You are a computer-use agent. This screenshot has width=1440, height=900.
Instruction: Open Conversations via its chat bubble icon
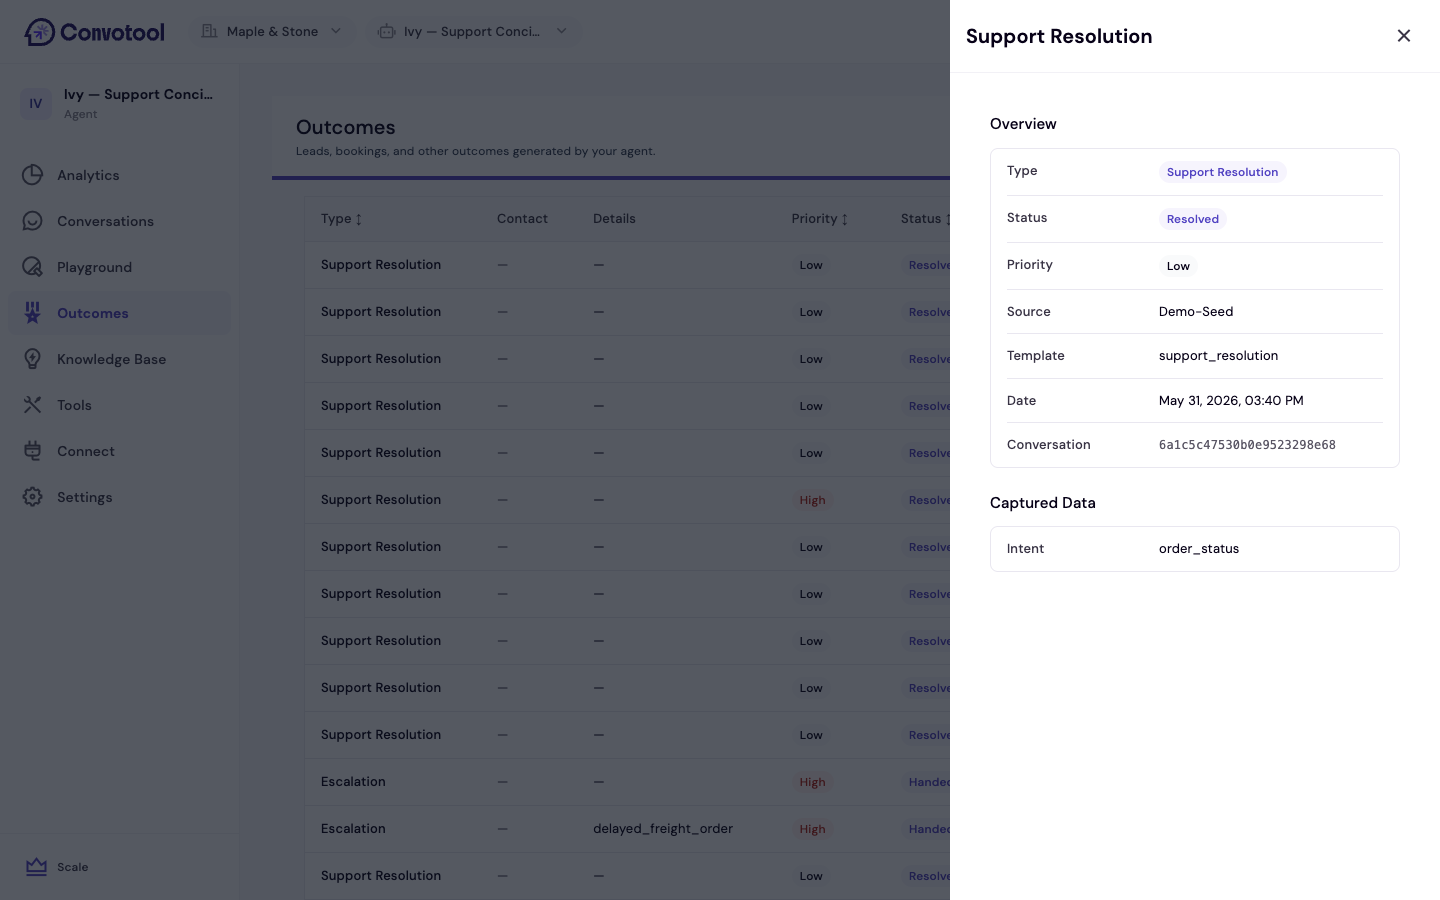pyautogui.click(x=33, y=221)
